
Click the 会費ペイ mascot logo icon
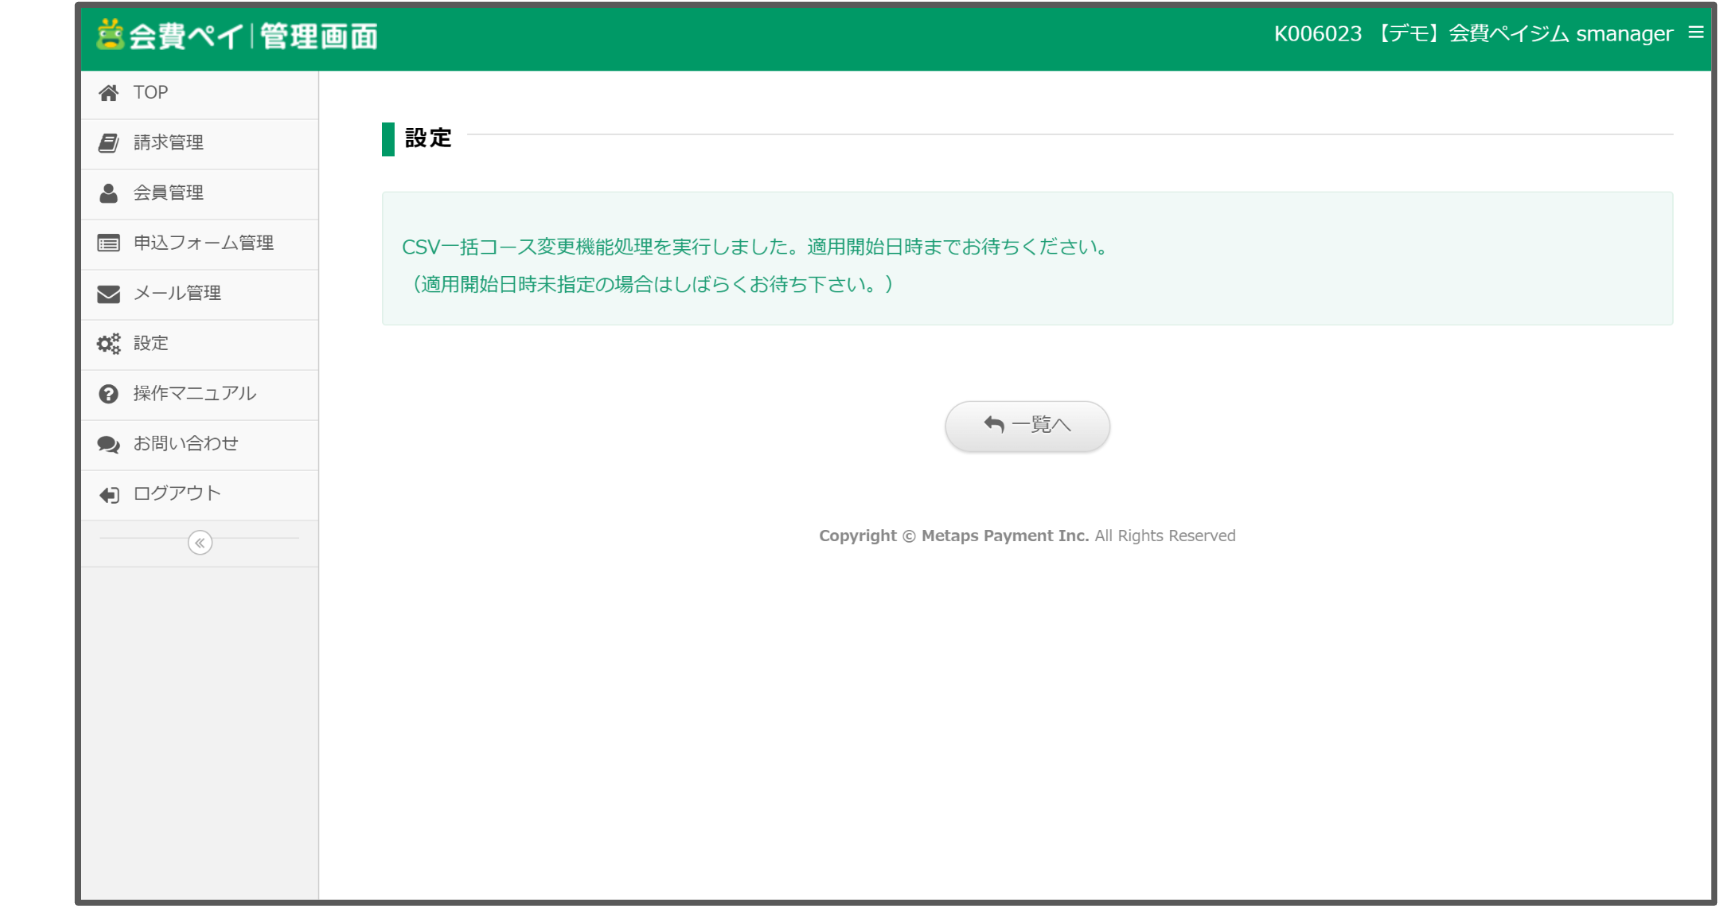(112, 34)
